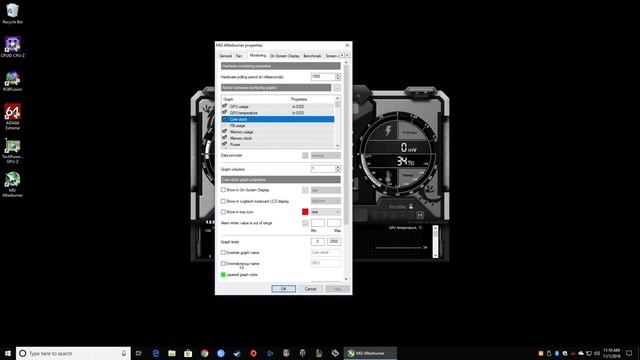Click graph list vertical scrollbar down arrow
Viewport: 640px width, 360px height.
click(338, 146)
